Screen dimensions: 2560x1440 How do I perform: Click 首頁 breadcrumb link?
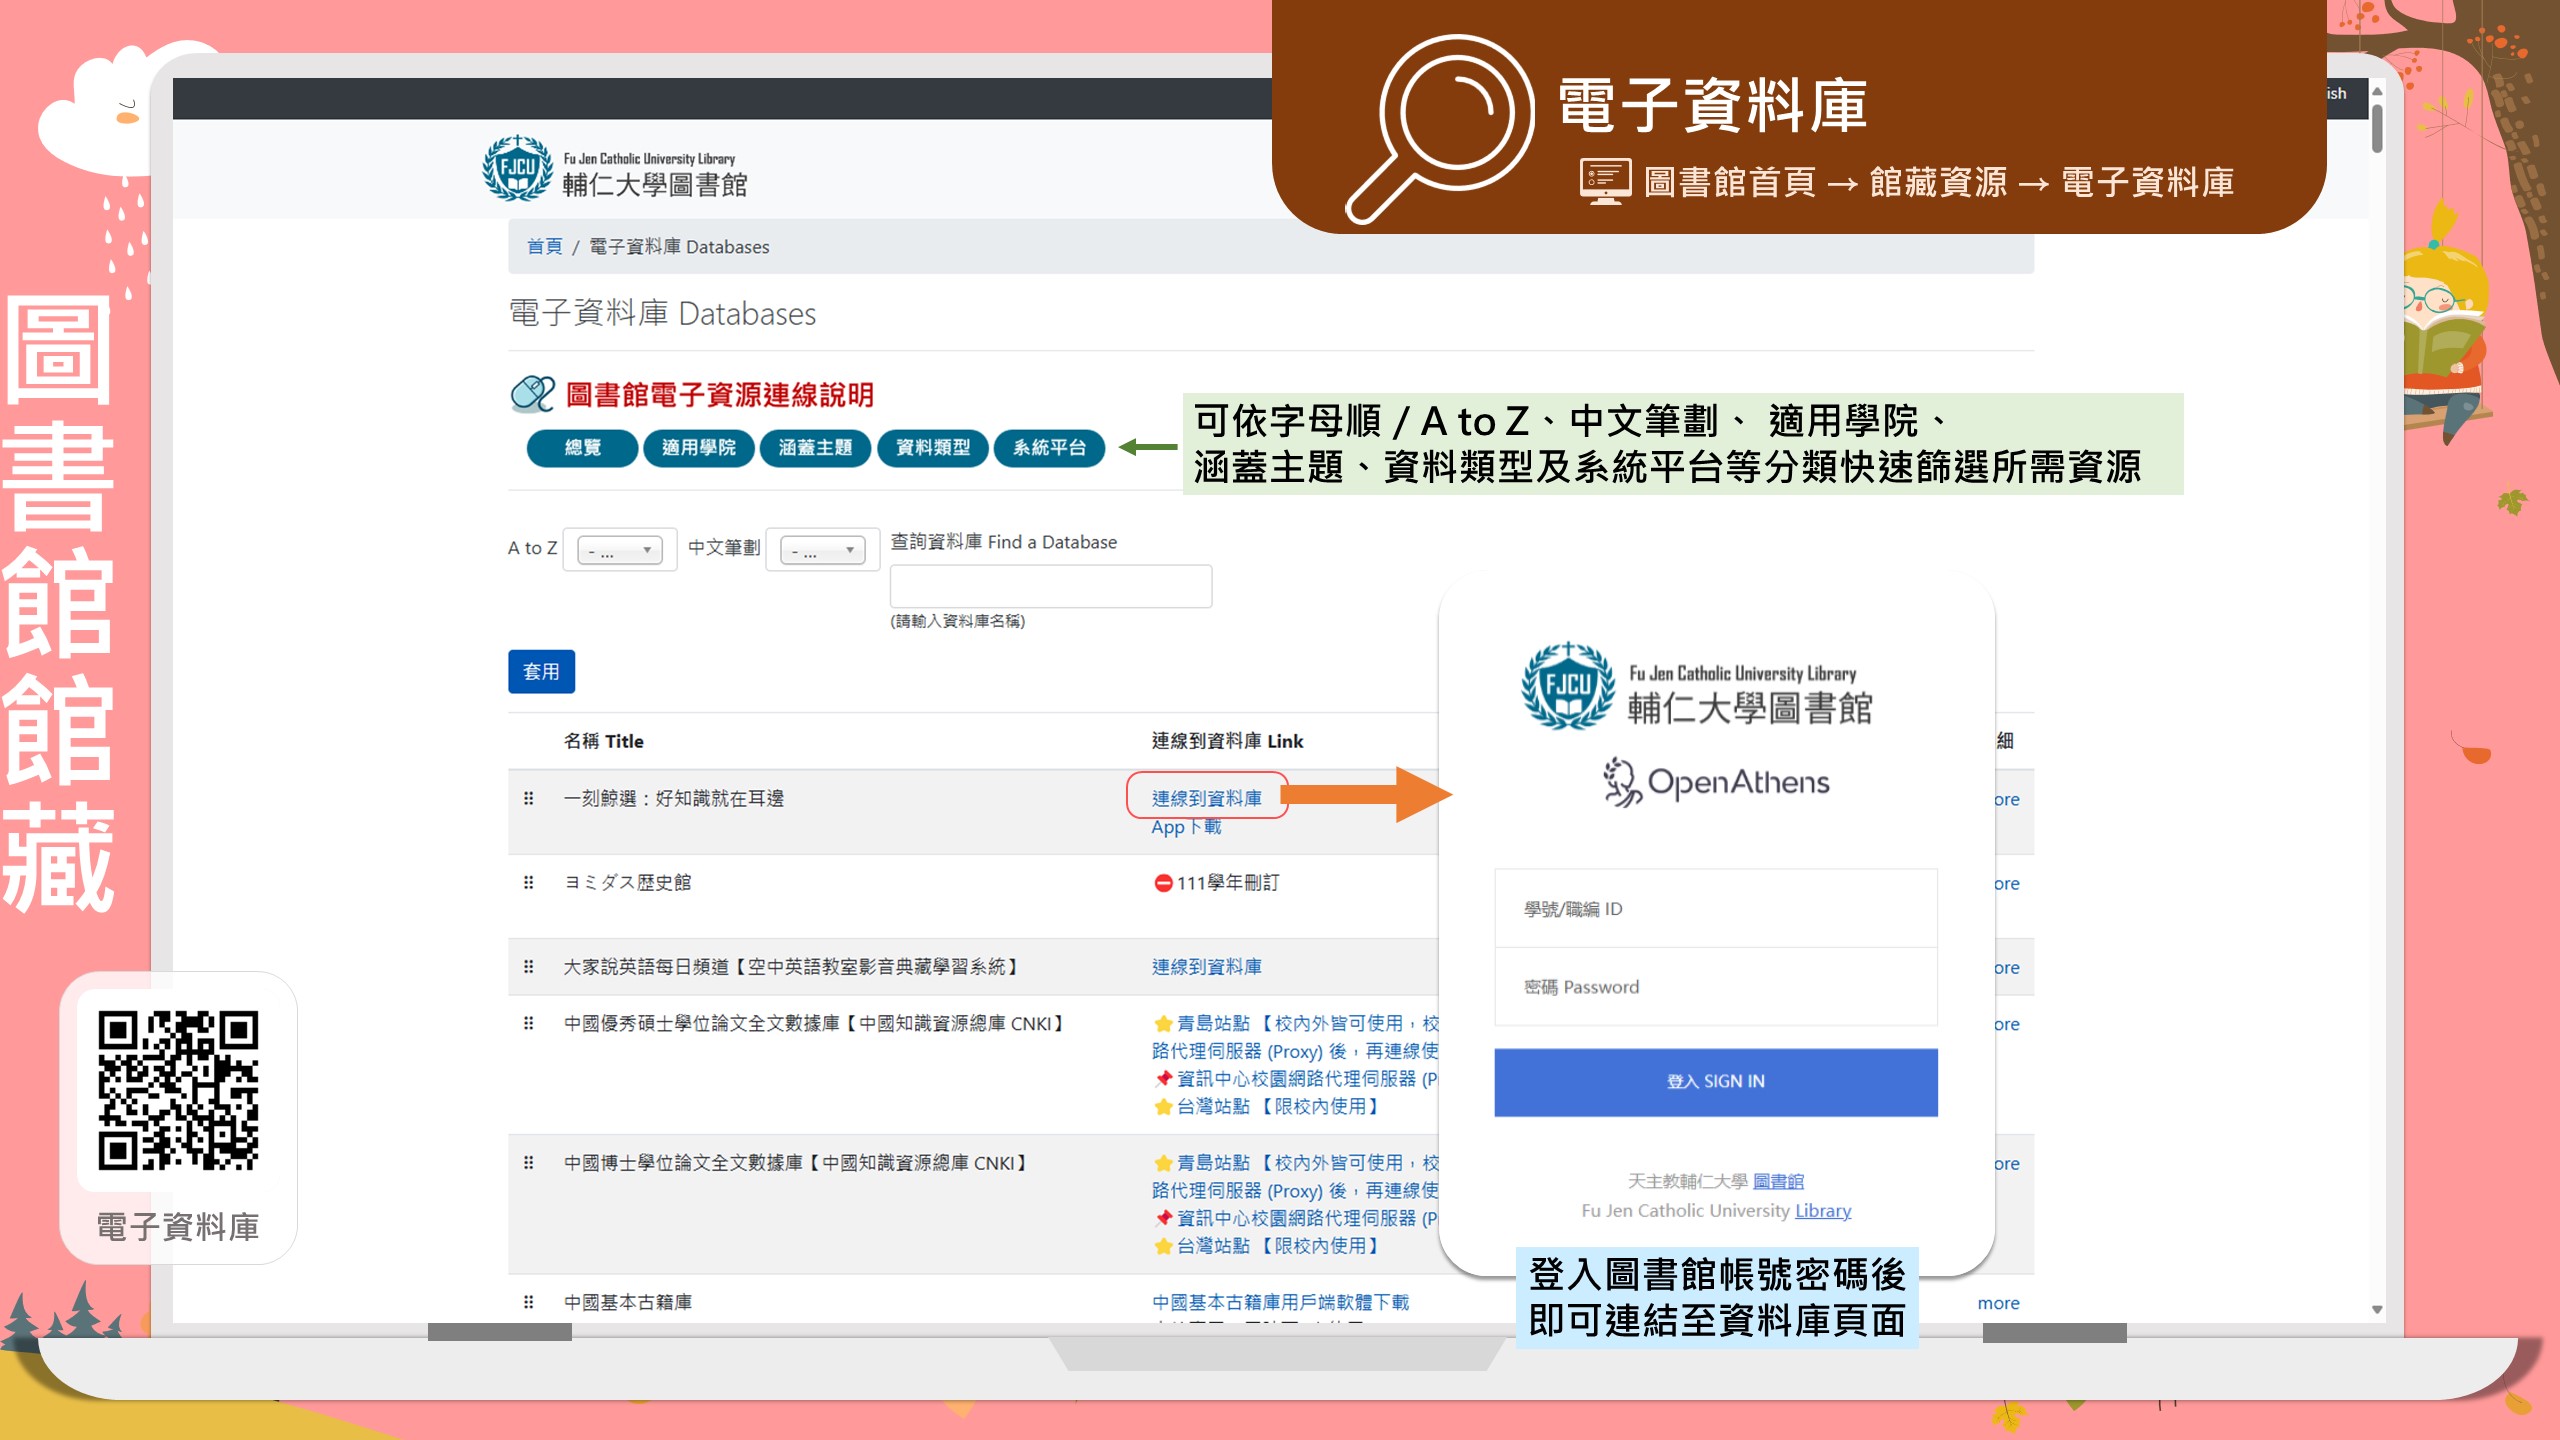544,246
